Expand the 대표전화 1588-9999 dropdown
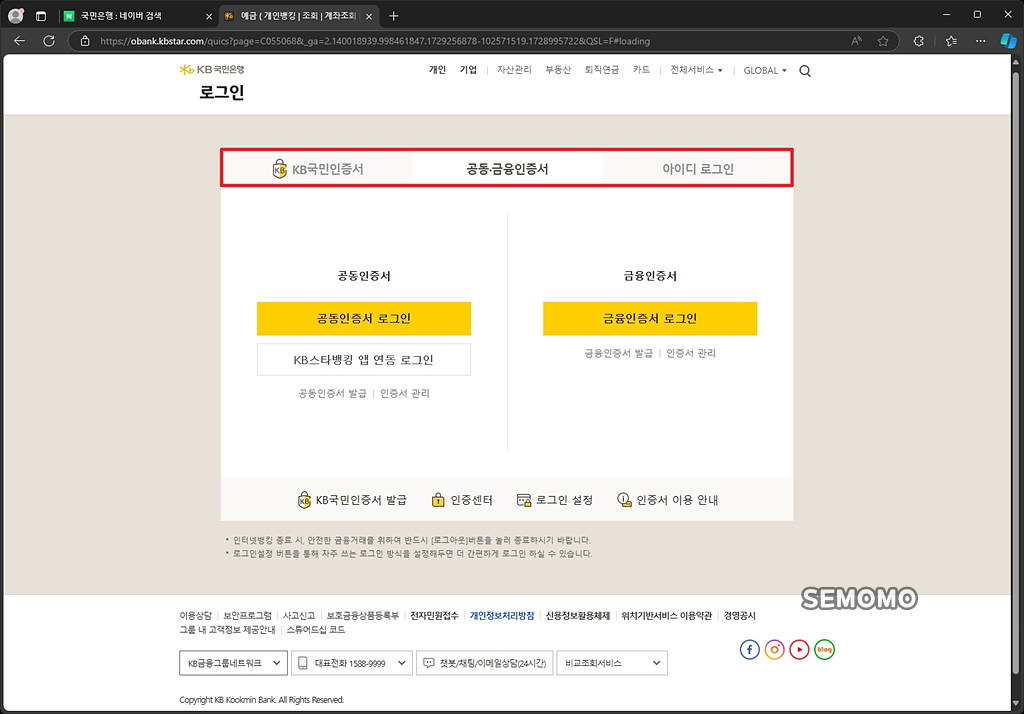Screen dimensions: 1024x714 point(351,663)
